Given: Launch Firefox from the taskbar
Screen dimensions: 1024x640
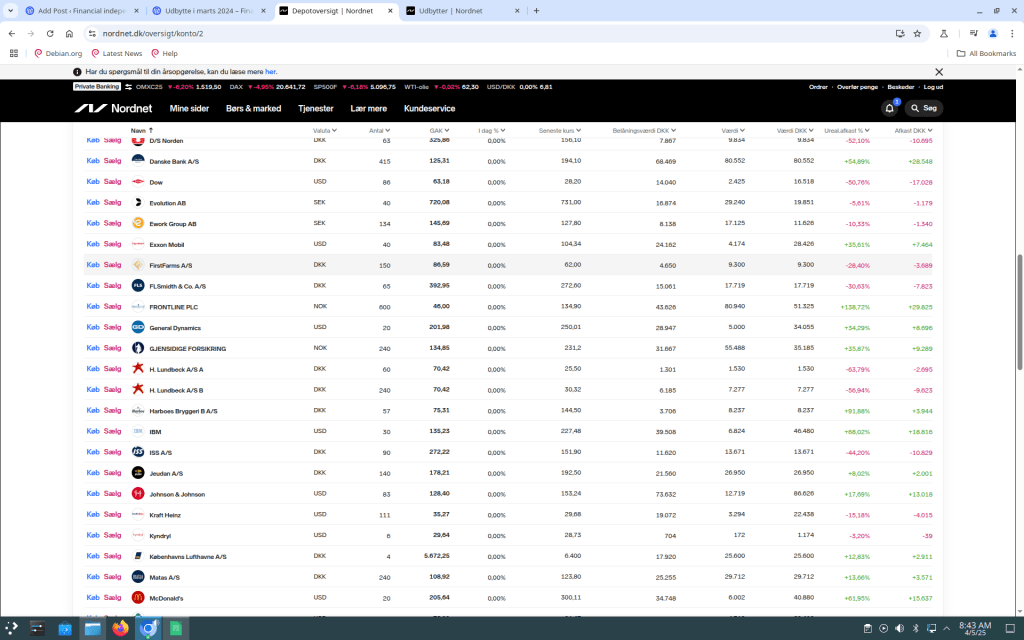Looking at the screenshot, I should tap(121, 629).
